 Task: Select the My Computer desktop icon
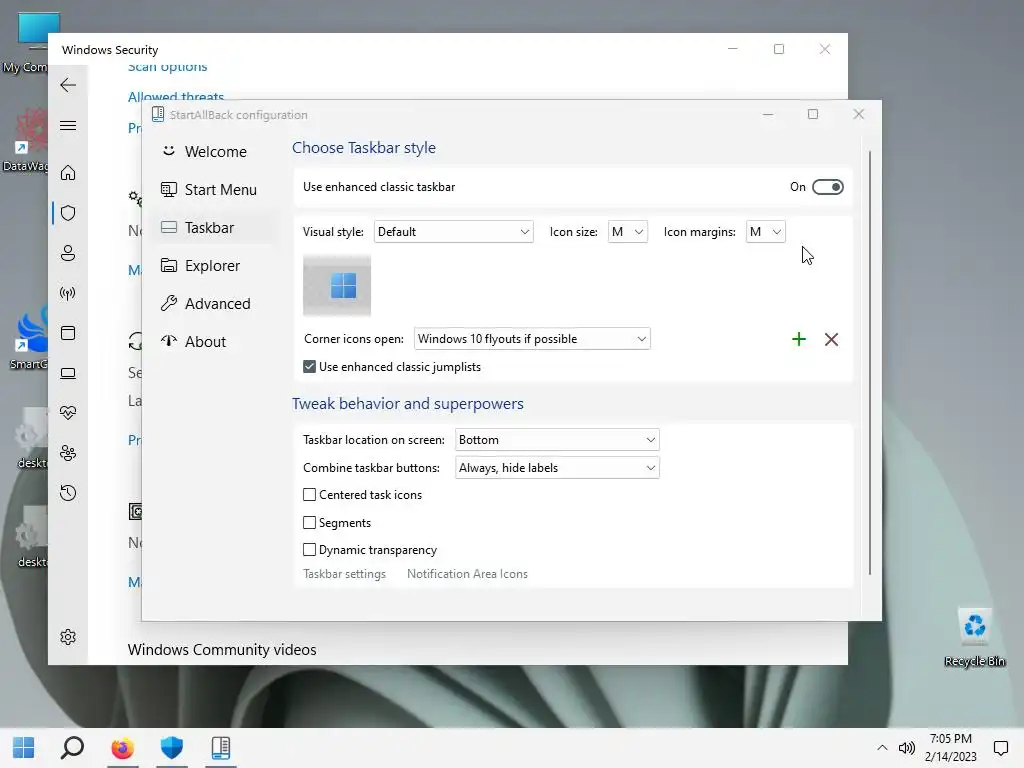[x=26, y=42]
